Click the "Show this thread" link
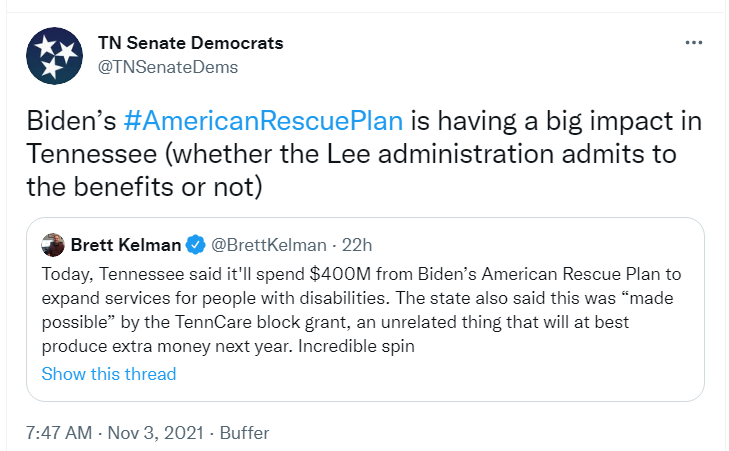 click(109, 374)
